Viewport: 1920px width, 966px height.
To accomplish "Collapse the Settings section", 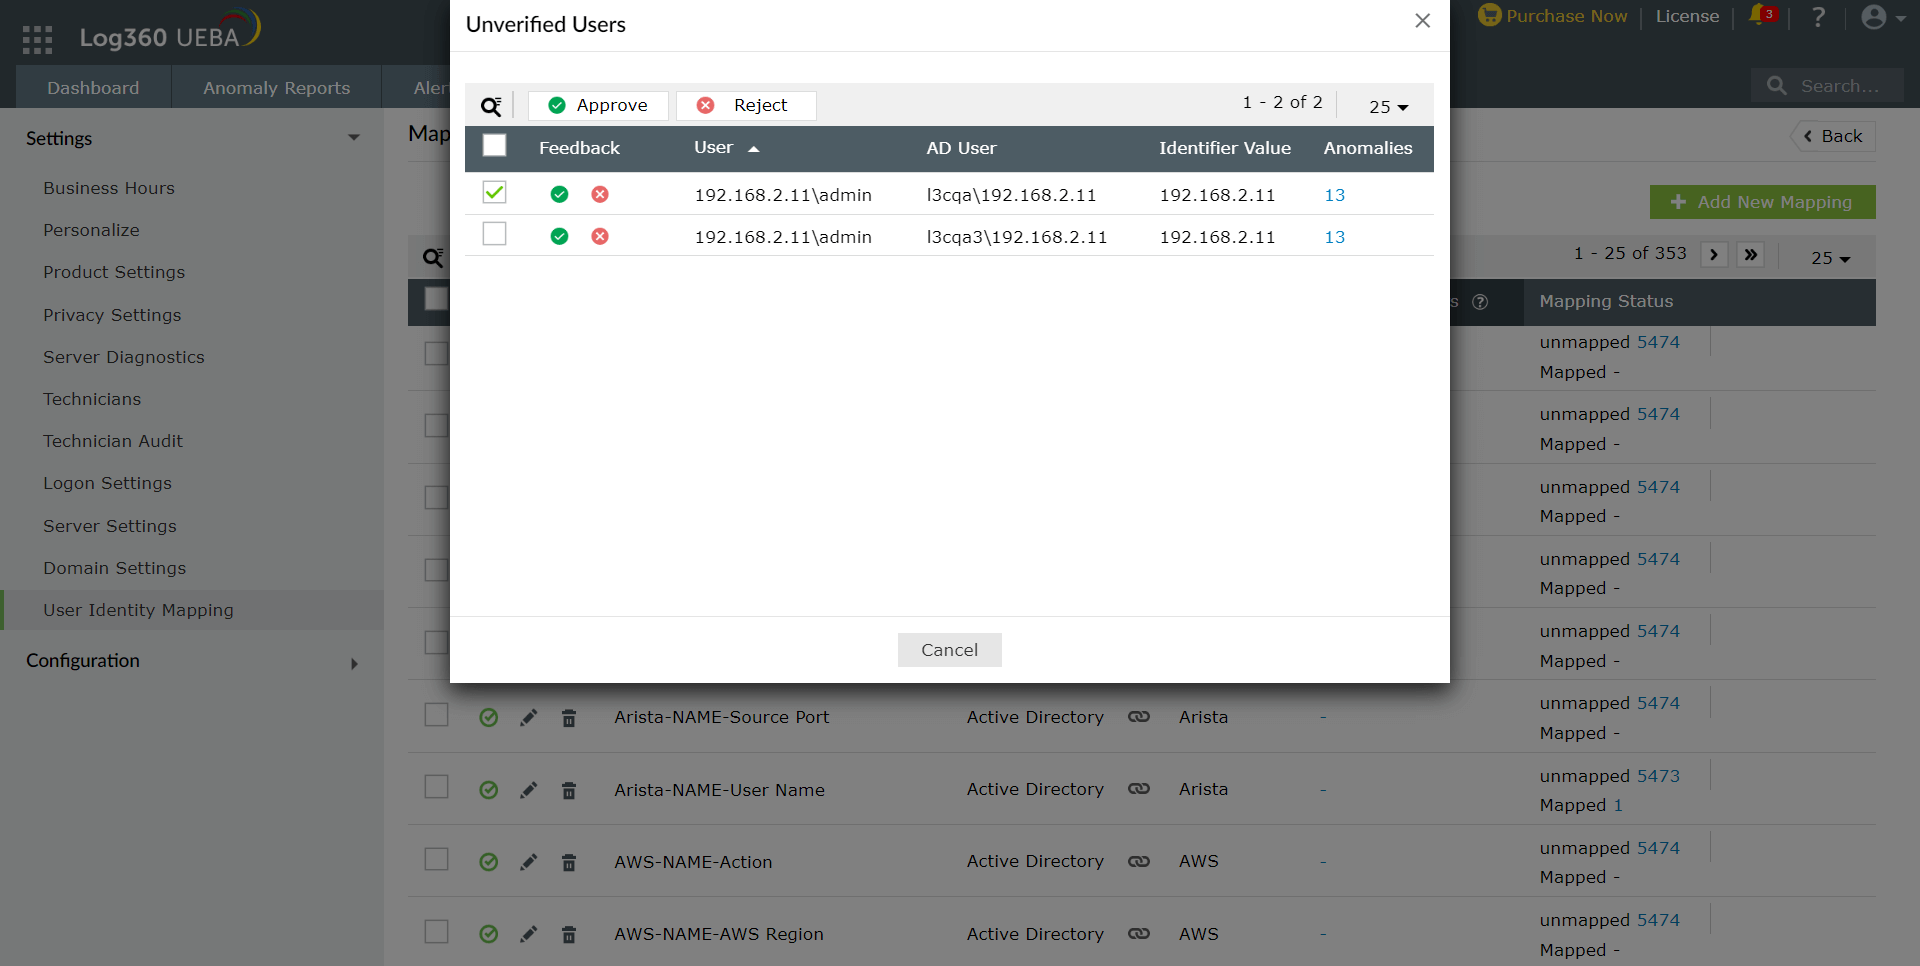I will coord(353,138).
